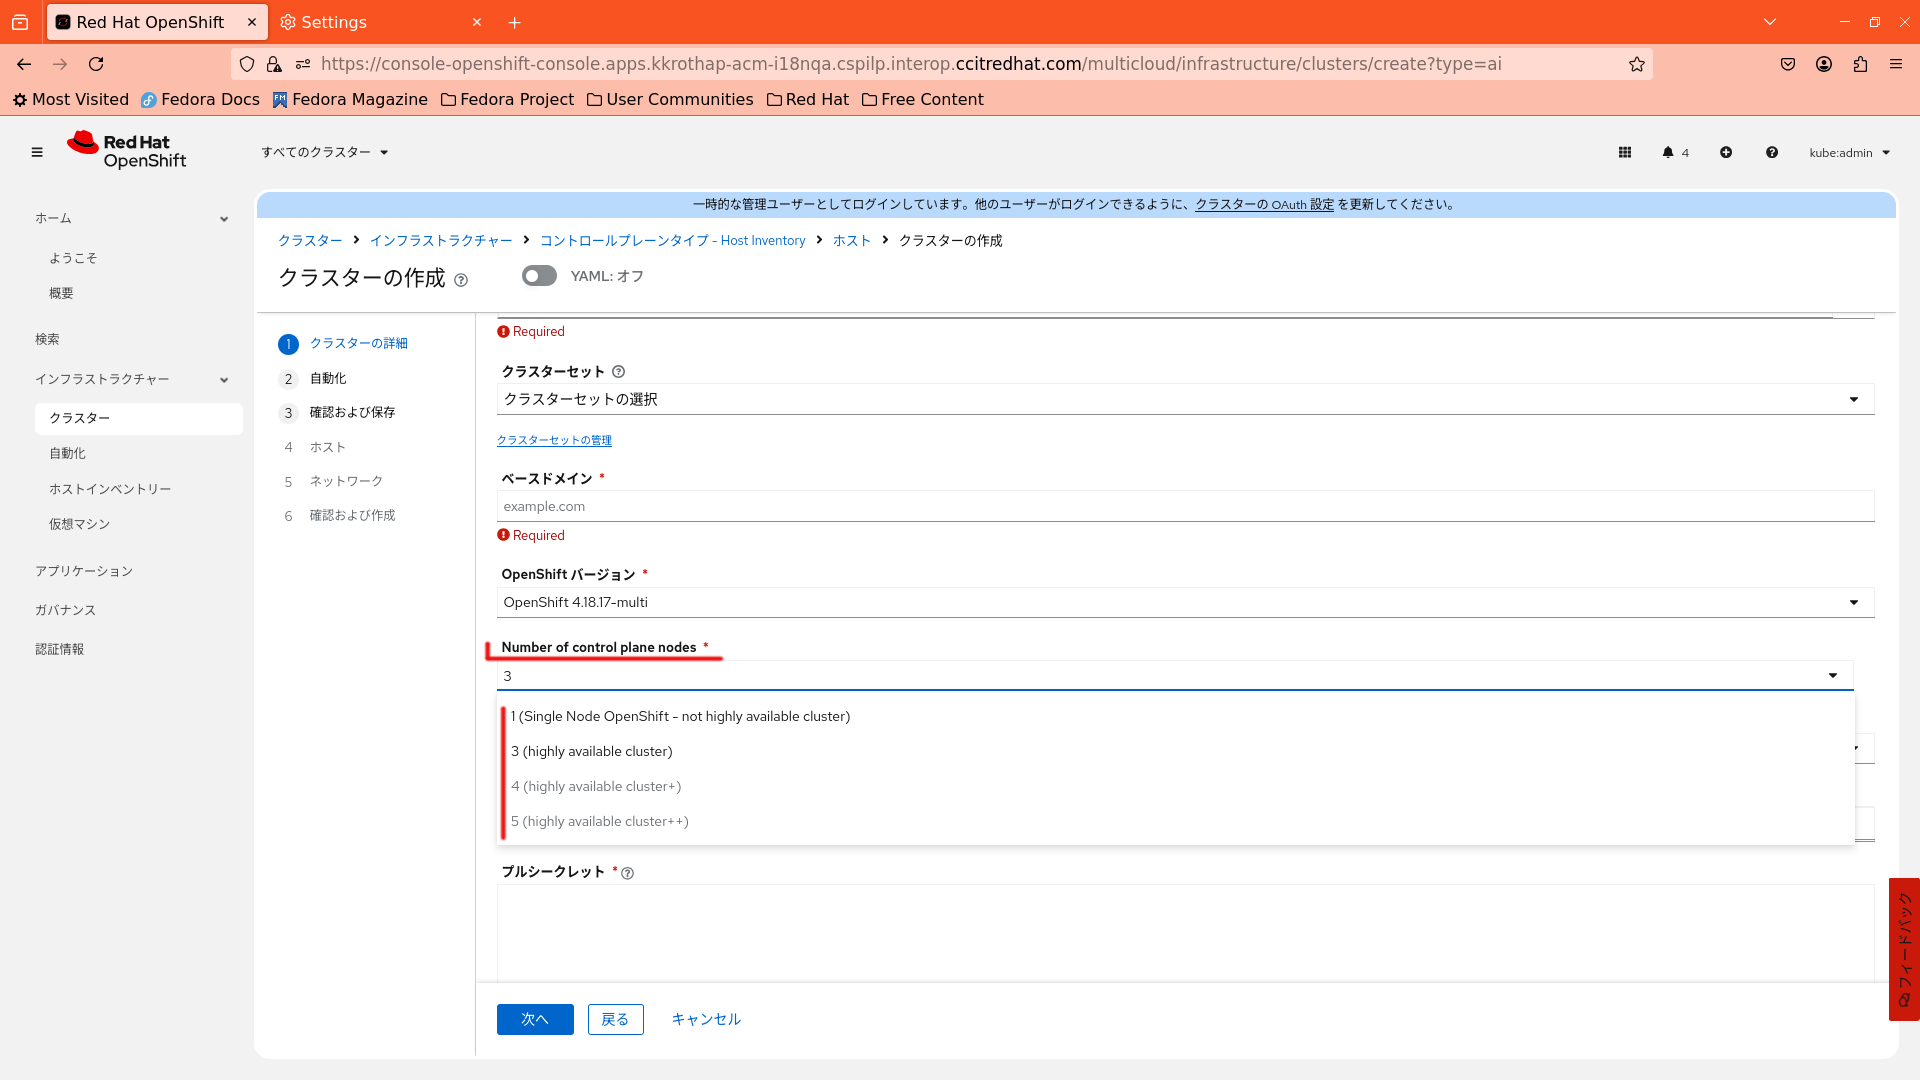Select 3 (highly available cluster) option

pos(592,751)
